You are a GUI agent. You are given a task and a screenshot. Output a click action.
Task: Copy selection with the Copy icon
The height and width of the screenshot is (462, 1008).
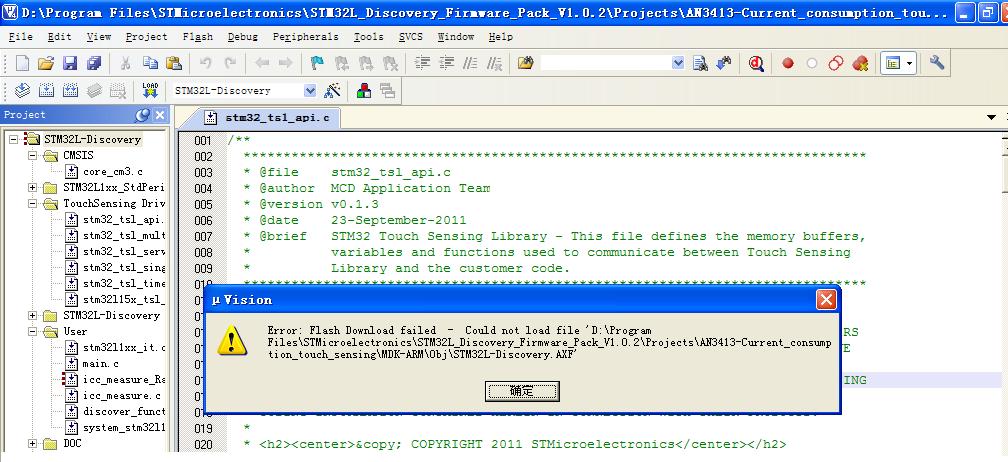click(150, 63)
